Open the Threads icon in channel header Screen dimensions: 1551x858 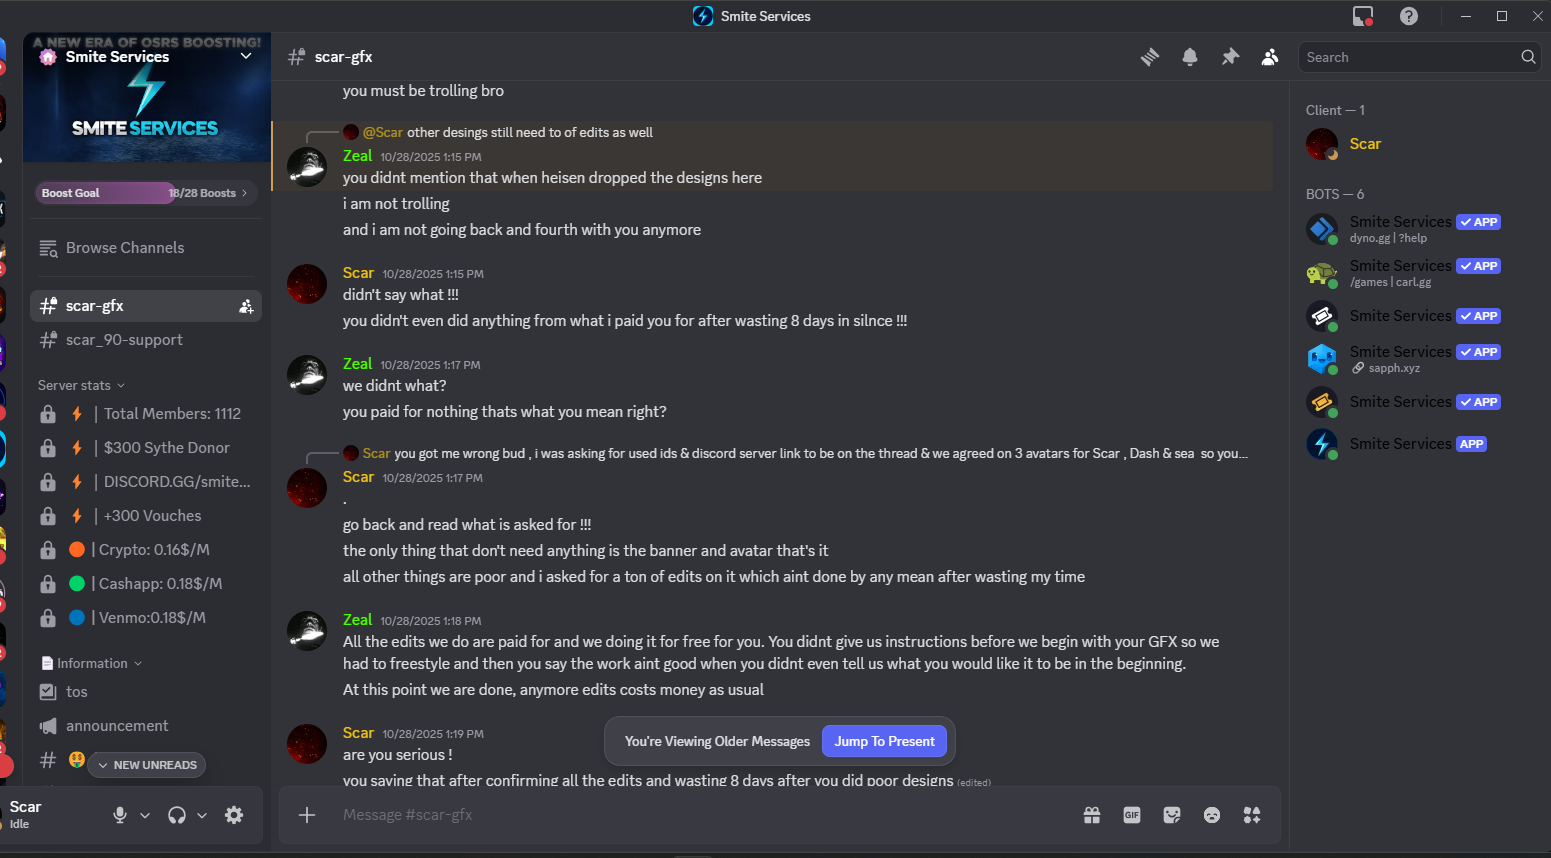pyautogui.click(x=1150, y=57)
